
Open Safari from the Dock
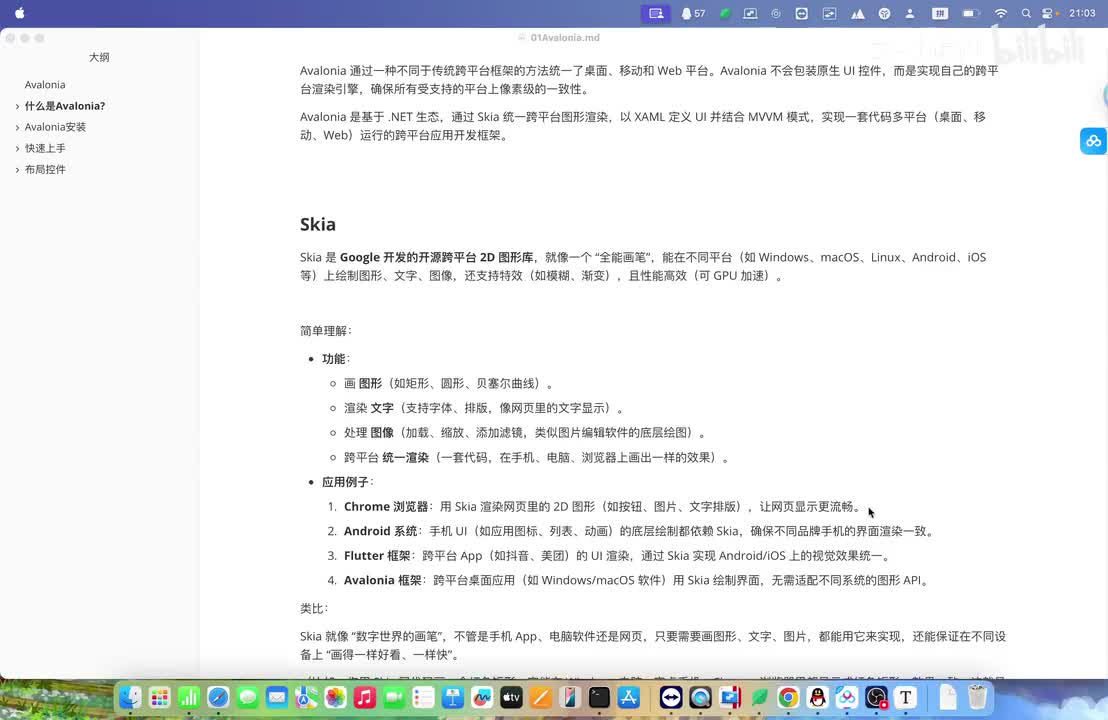(x=218, y=698)
